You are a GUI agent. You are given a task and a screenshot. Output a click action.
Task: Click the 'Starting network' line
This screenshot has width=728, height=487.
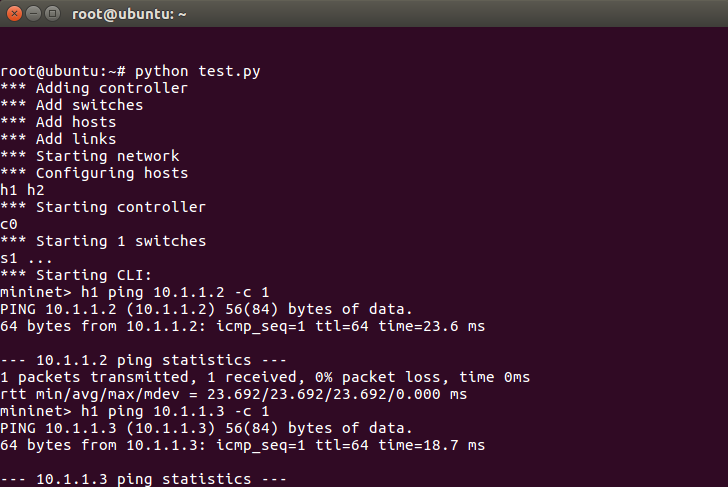tap(90, 156)
